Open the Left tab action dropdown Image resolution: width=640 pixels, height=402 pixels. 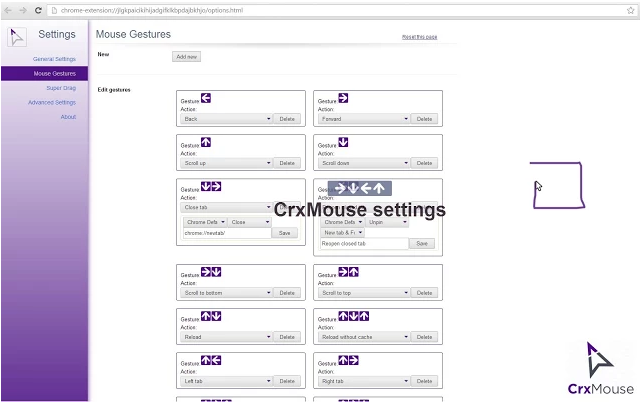[x=226, y=381]
